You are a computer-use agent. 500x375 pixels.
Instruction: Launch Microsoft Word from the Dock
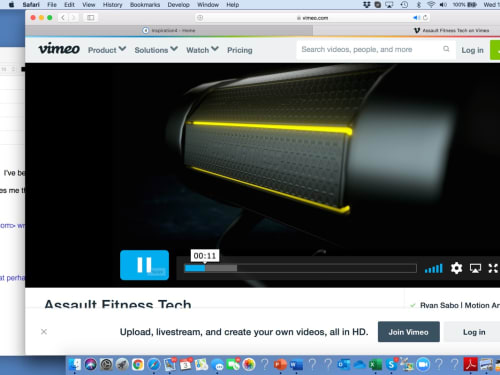pyautogui.click(x=296, y=364)
